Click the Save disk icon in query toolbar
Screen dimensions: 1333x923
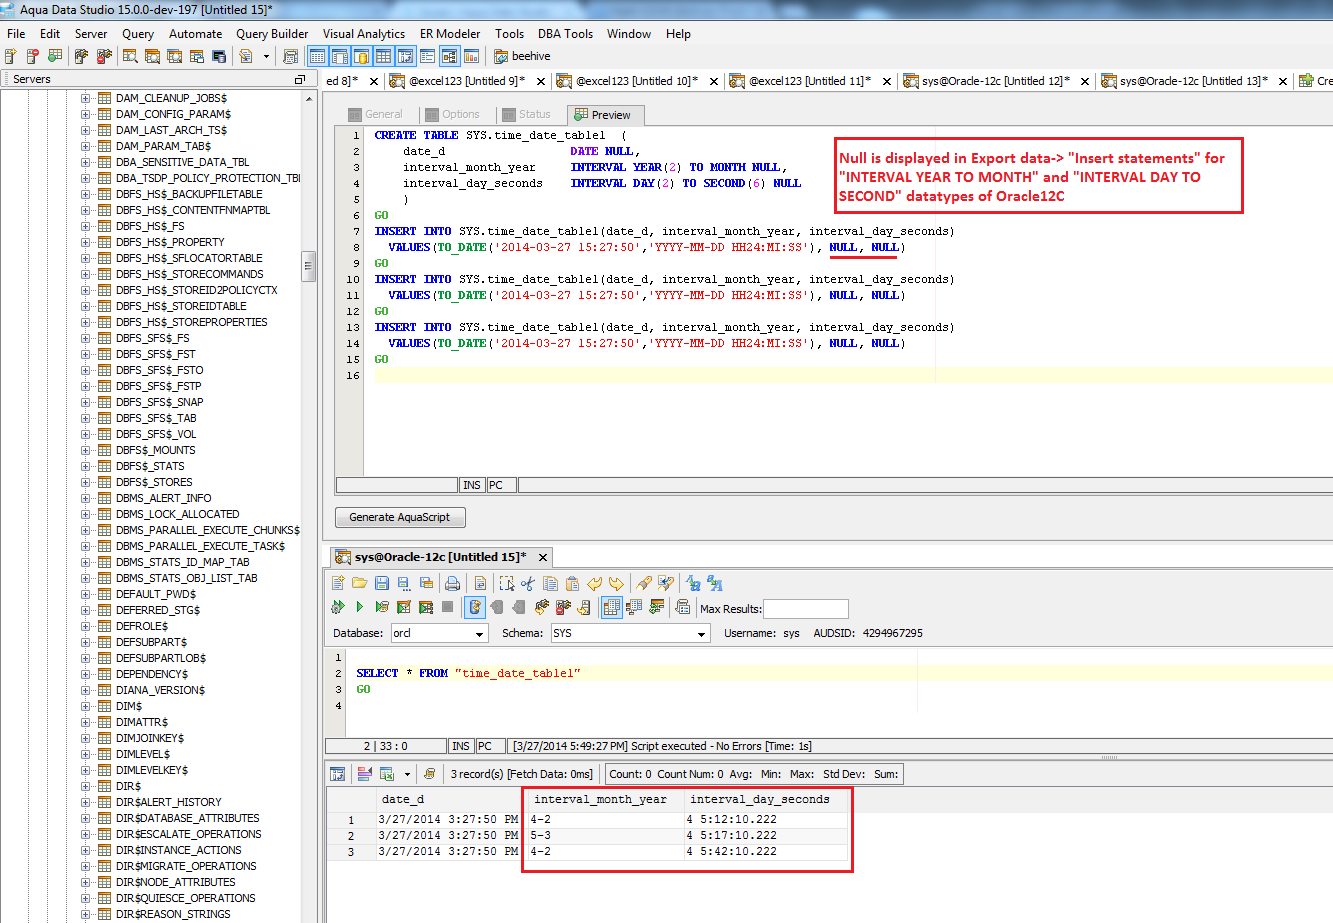click(x=382, y=583)
